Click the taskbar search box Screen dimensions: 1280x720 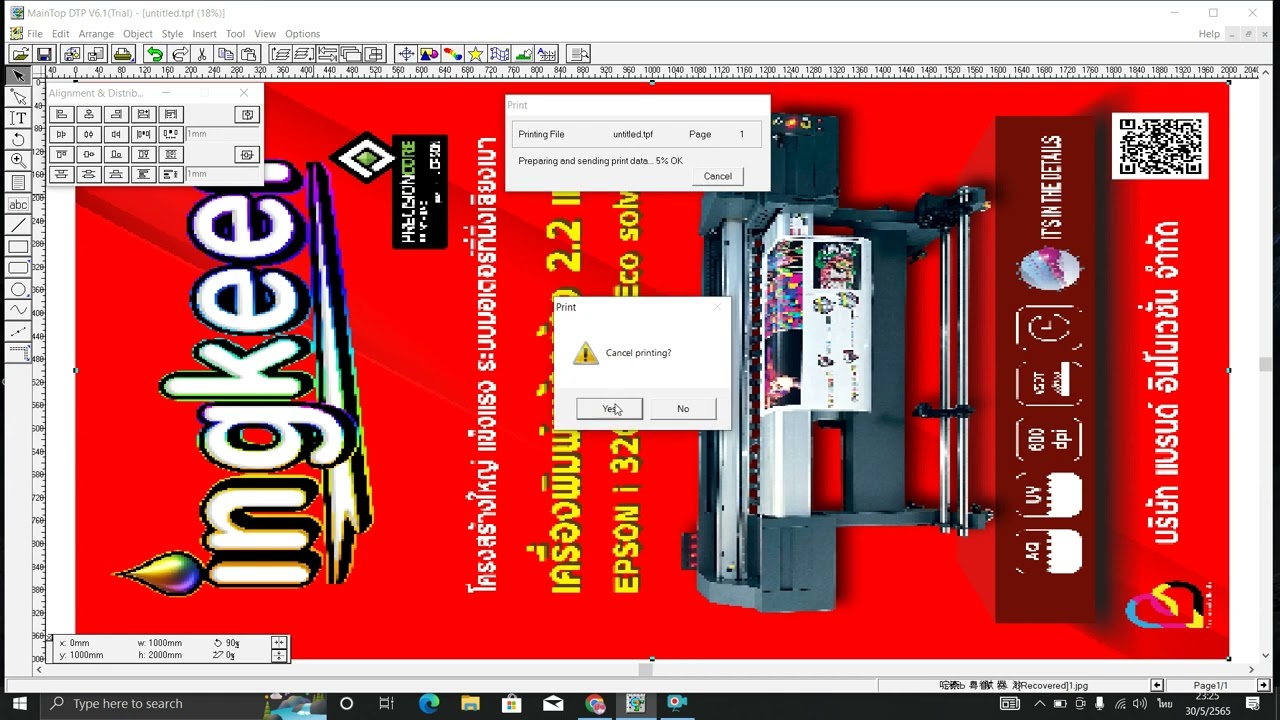(182, 703)
